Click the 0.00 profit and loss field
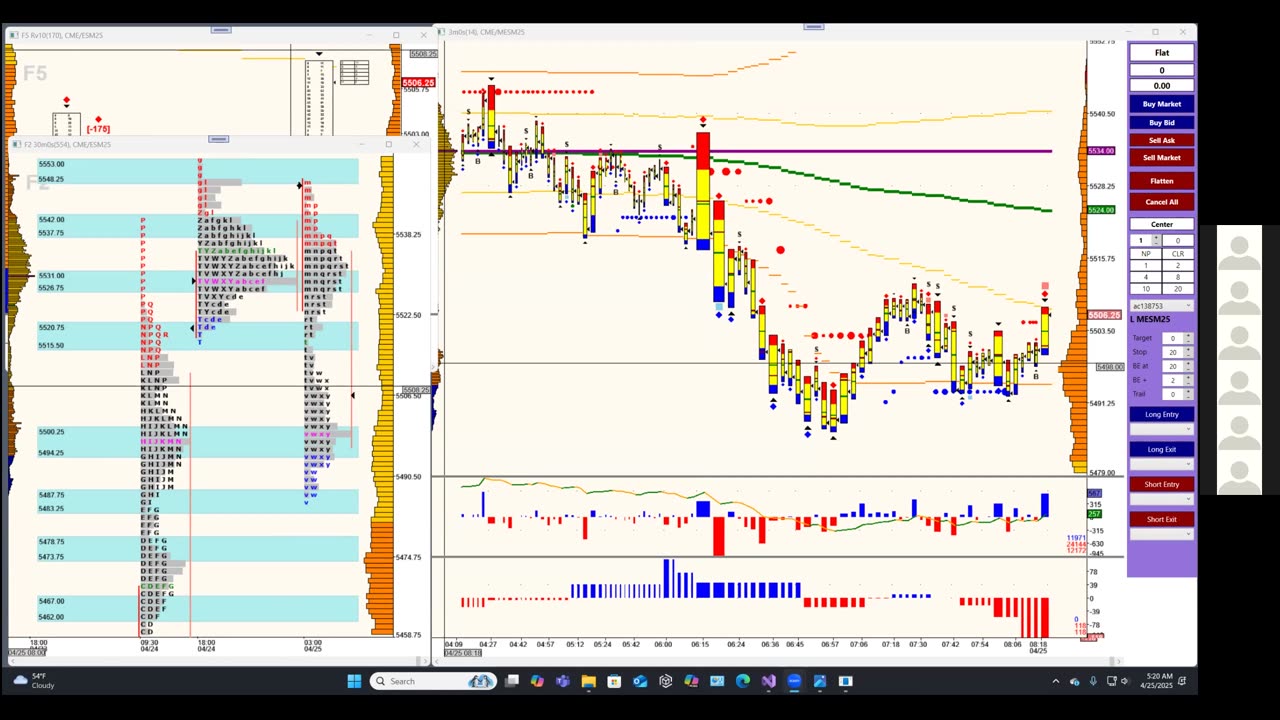Viewport: 1280px width, 720px height. (1161, 86)
